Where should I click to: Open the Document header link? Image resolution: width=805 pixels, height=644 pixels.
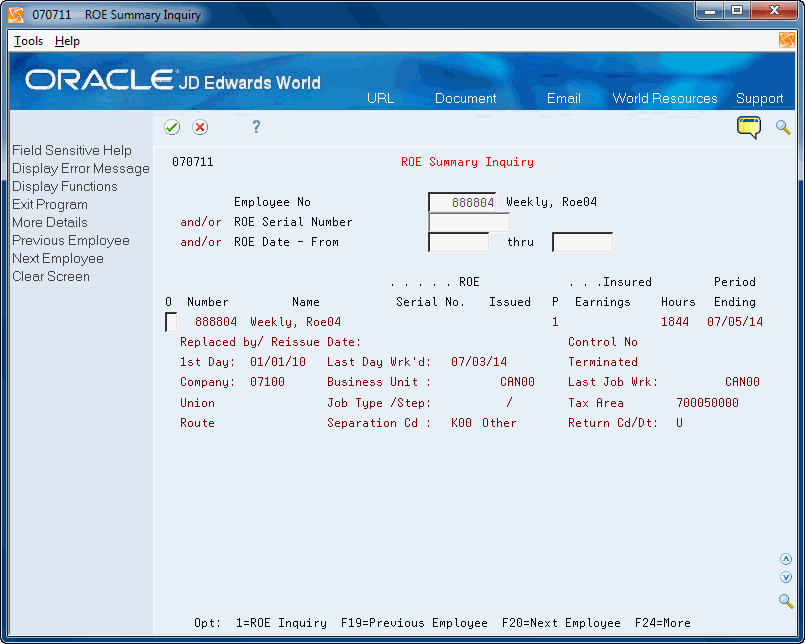click(466, 98)
